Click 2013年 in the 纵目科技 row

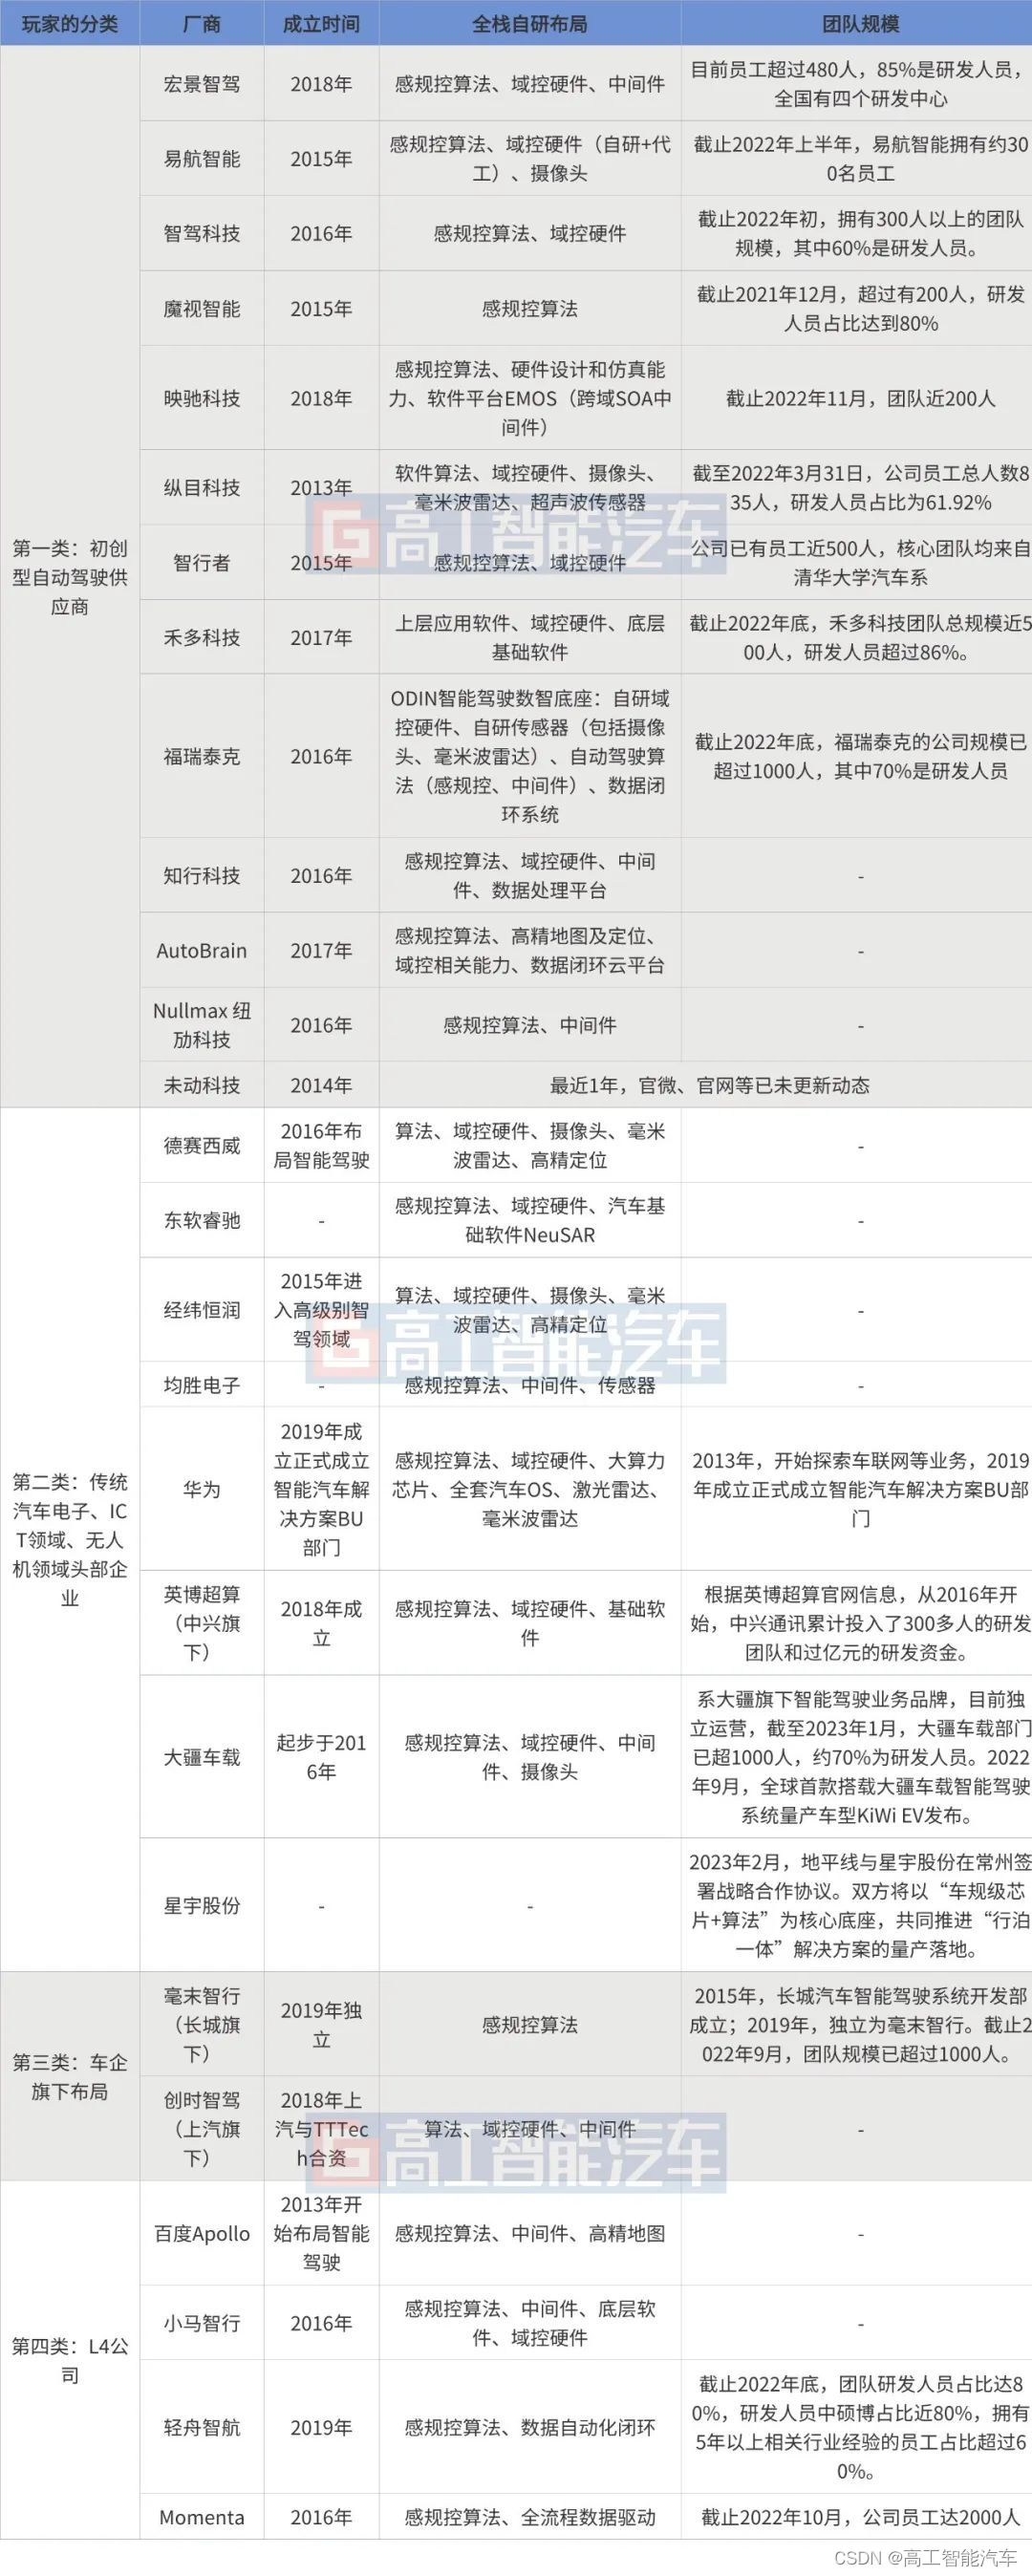point(321,488)
